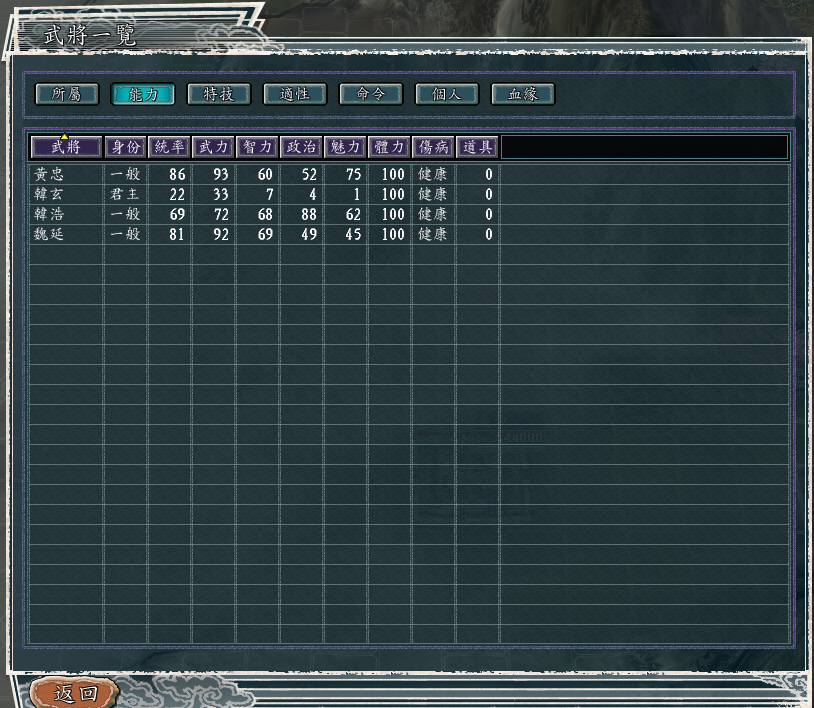The width and height of the screenshot is (814, 708).
Task: Sort by 傷病 column header
Action: pyautogui.click(x=433, y=147)
